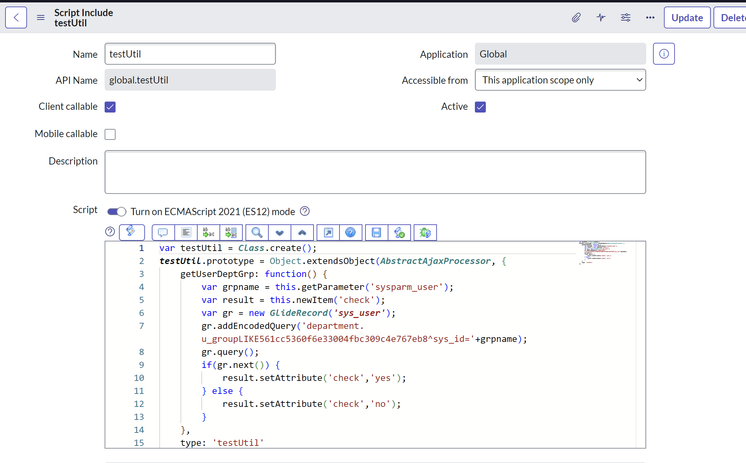Uncheck the Client callable checkbox
Screen dimensions: 746x463
tap(110, 107)
